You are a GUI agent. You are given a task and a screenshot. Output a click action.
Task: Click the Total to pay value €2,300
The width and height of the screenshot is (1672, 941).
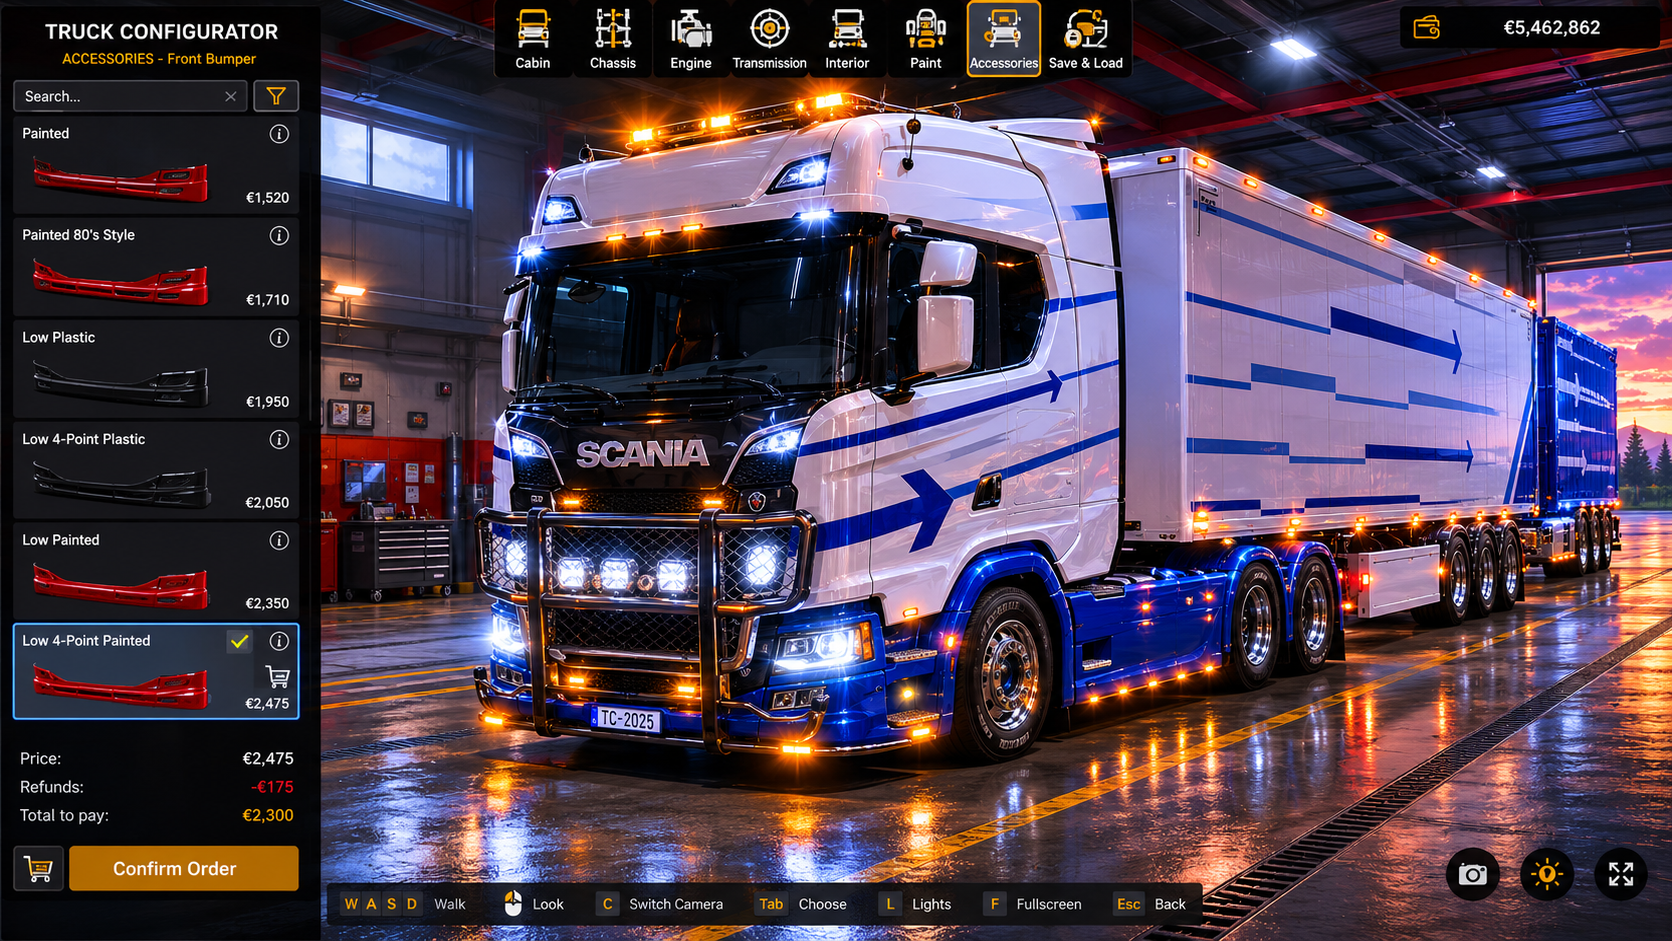tap(268, 816)
